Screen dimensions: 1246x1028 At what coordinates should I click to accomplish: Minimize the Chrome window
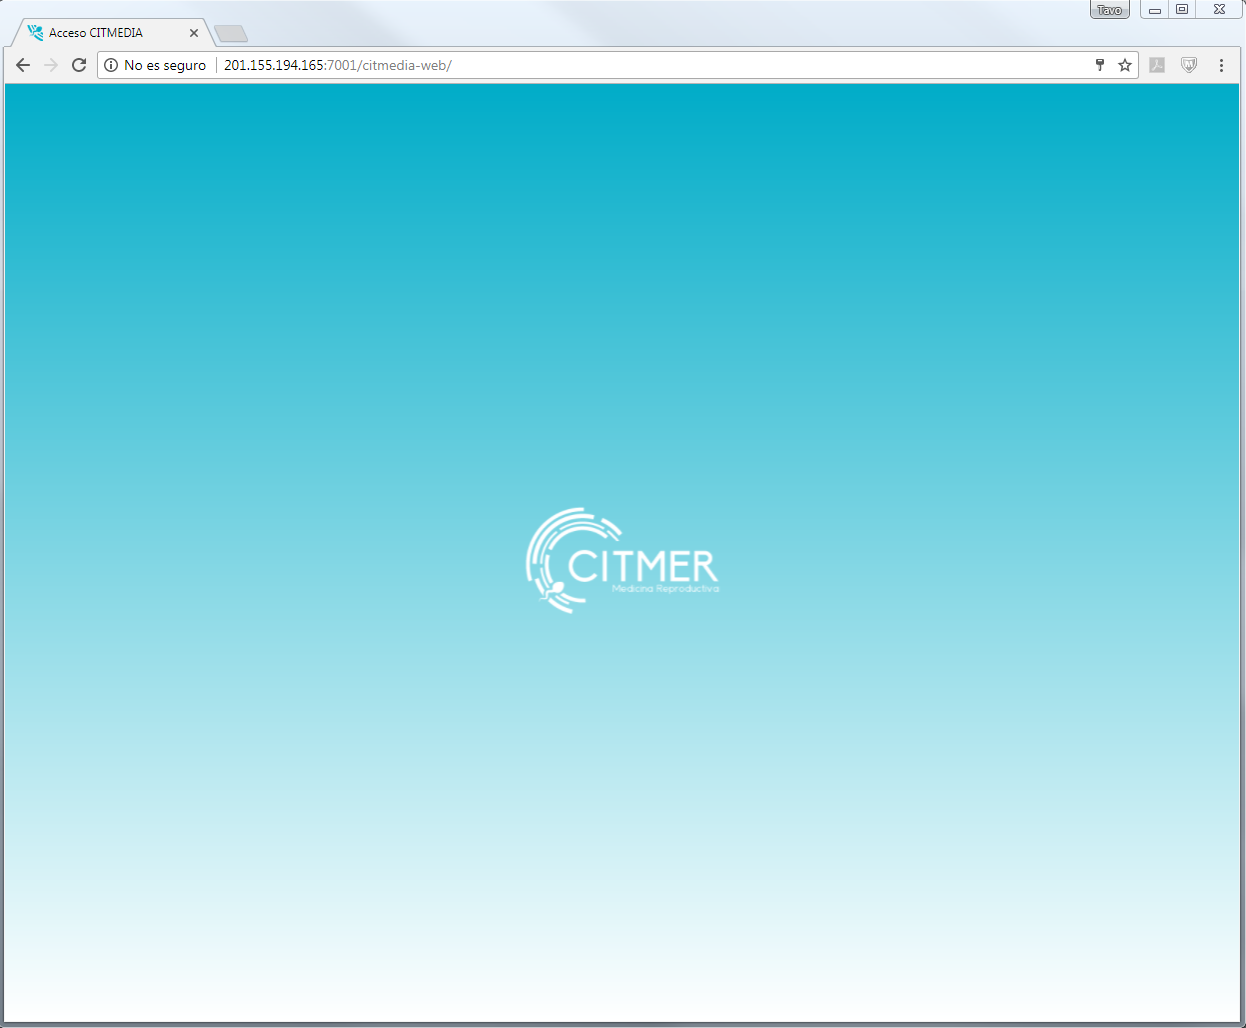coord(1154,10)
